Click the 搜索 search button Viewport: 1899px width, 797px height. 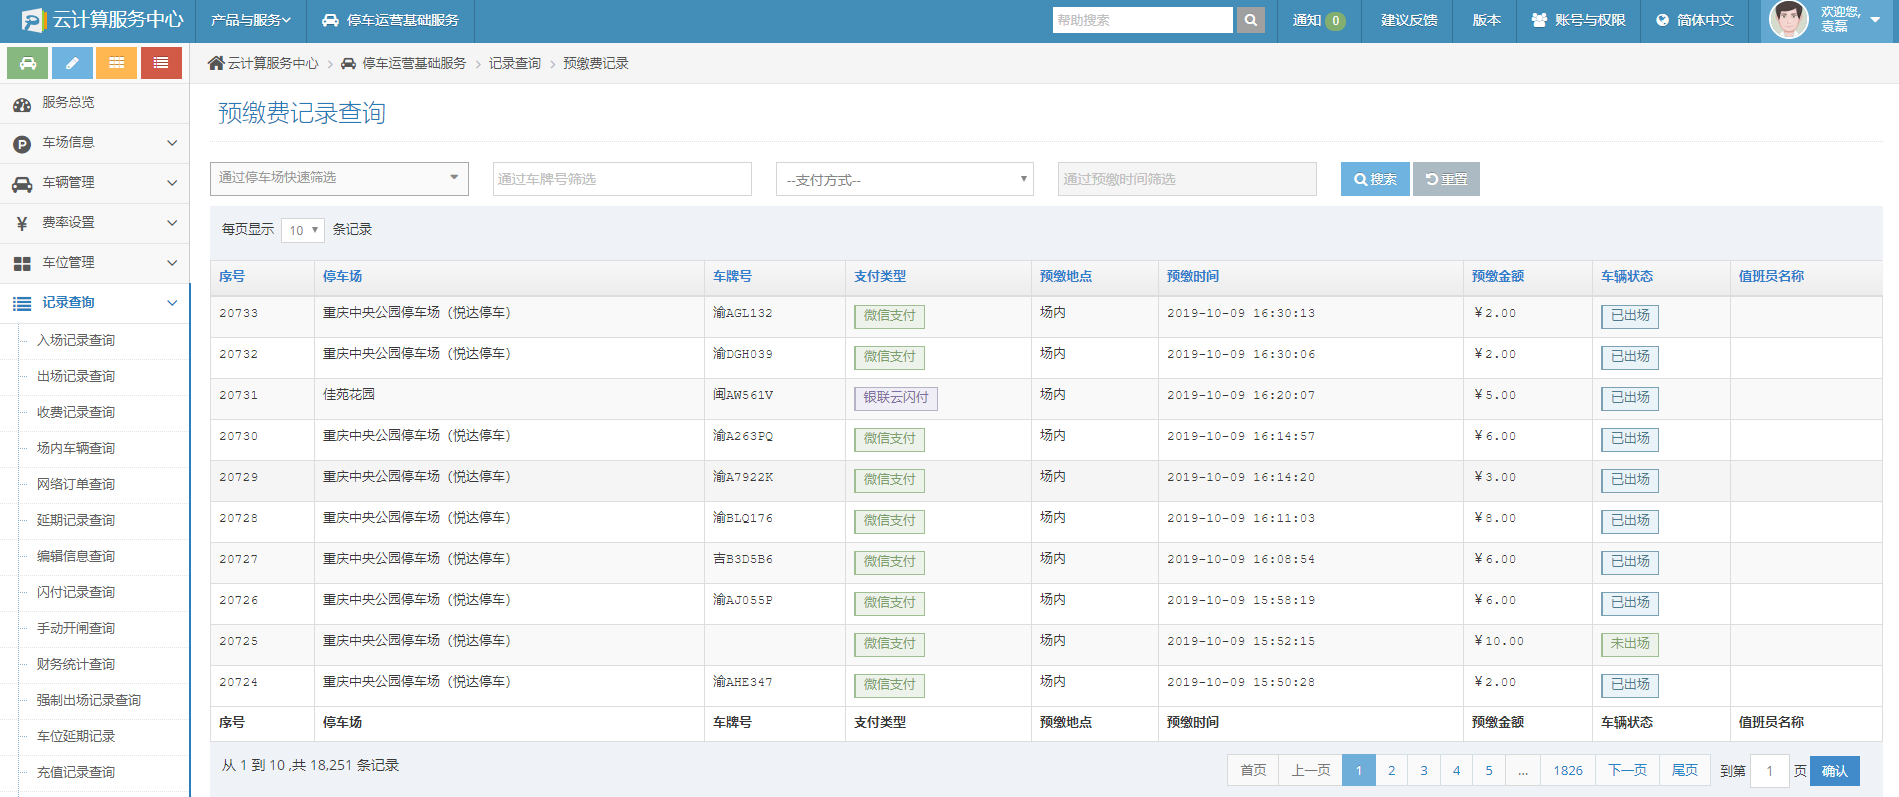tap(1375, 179)
